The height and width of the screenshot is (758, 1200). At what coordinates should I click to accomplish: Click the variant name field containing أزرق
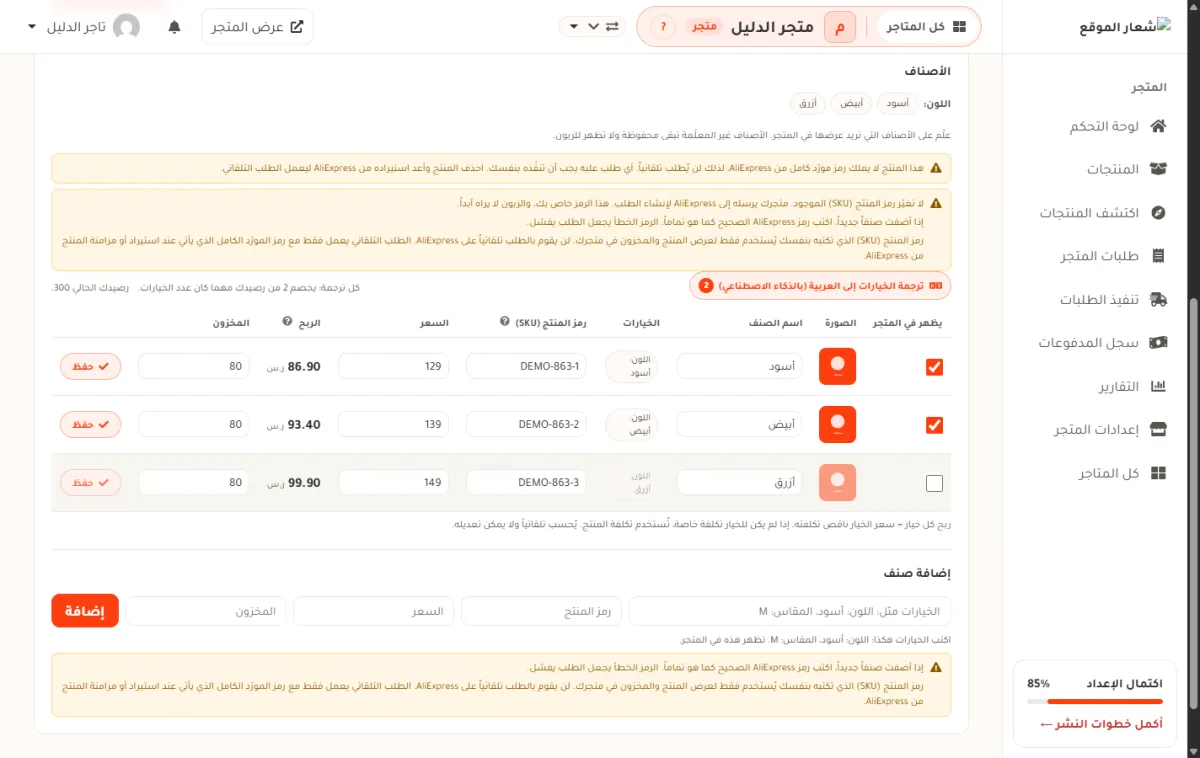[x=741, y=483]
